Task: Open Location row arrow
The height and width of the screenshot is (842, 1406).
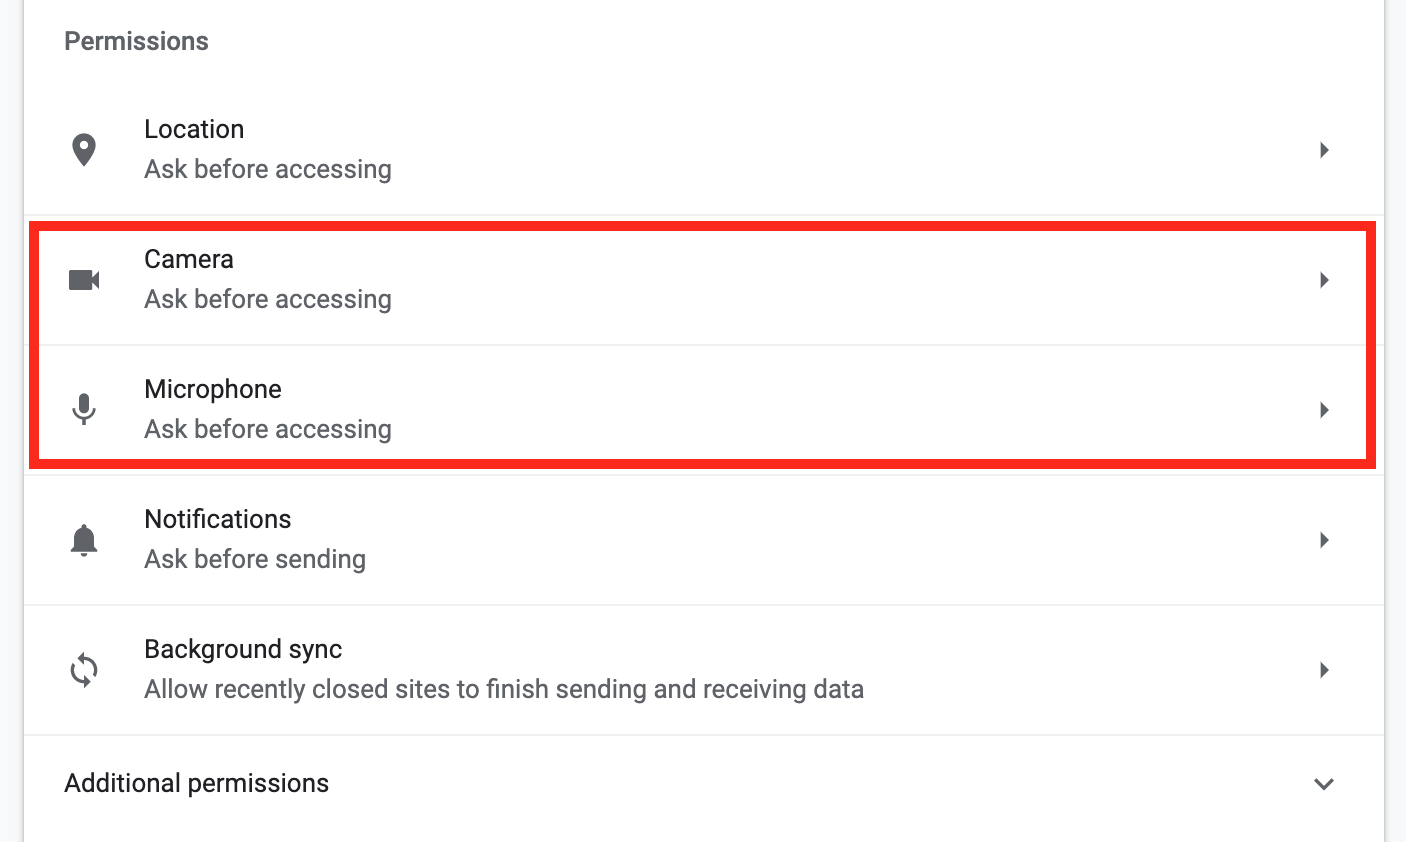Action: (x=1324, y=150)
